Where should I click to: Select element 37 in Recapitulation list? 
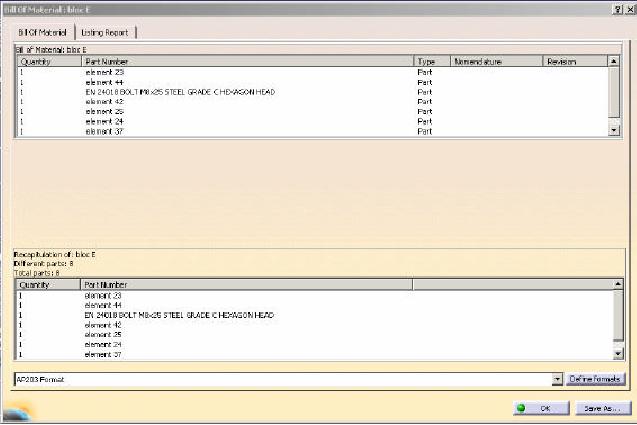[x=105, y=354]
